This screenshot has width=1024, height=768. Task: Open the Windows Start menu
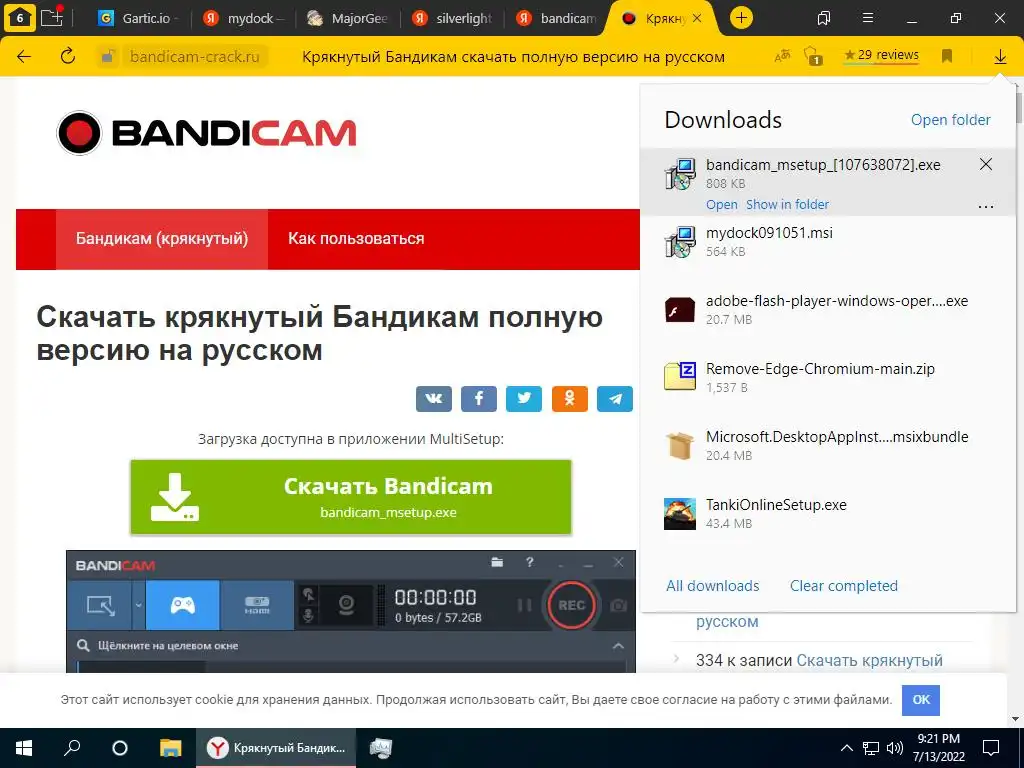pos(24,748)
